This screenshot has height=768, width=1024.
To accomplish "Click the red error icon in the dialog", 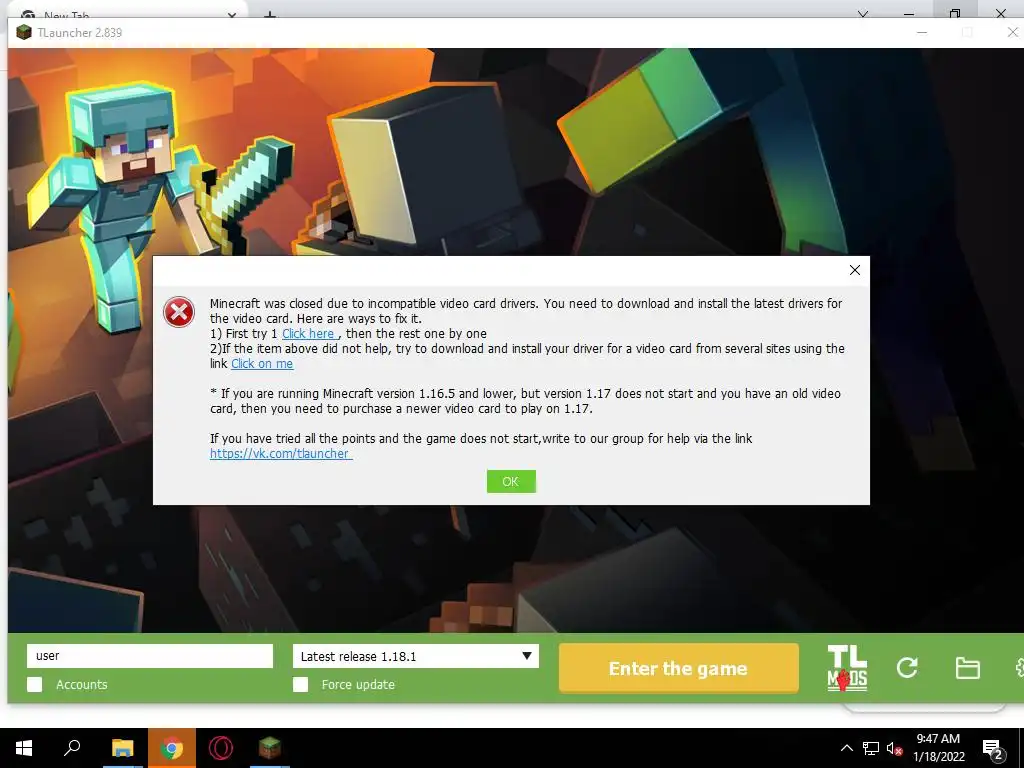I will pyautogui.click(x=179, y=312).
